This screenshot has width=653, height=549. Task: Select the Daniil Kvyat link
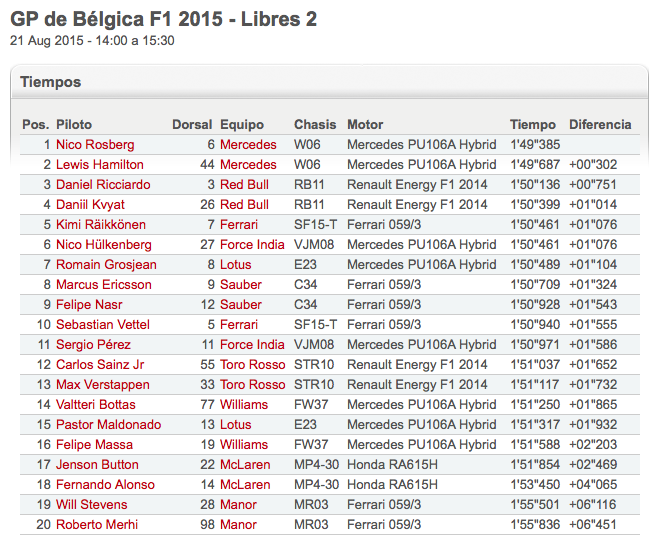click(x=90, y=205)
